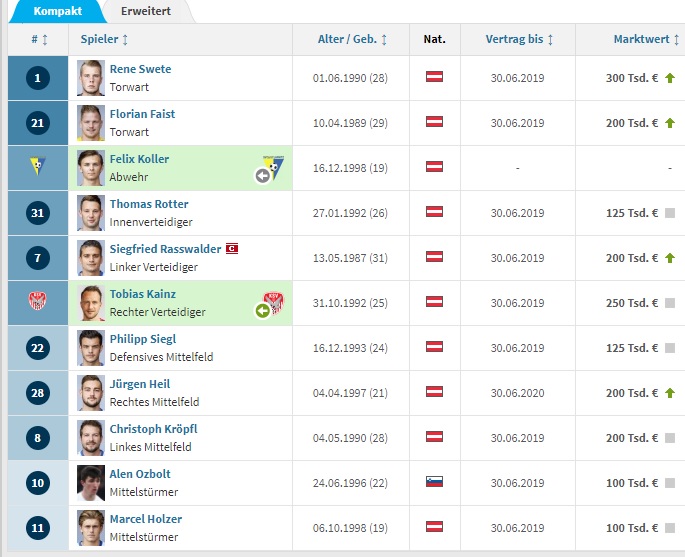Click the Slovenian flag for Alen Ozbolt
Image resolution: width=685 pixels, height=557 pixels.
tap(434, 481)
